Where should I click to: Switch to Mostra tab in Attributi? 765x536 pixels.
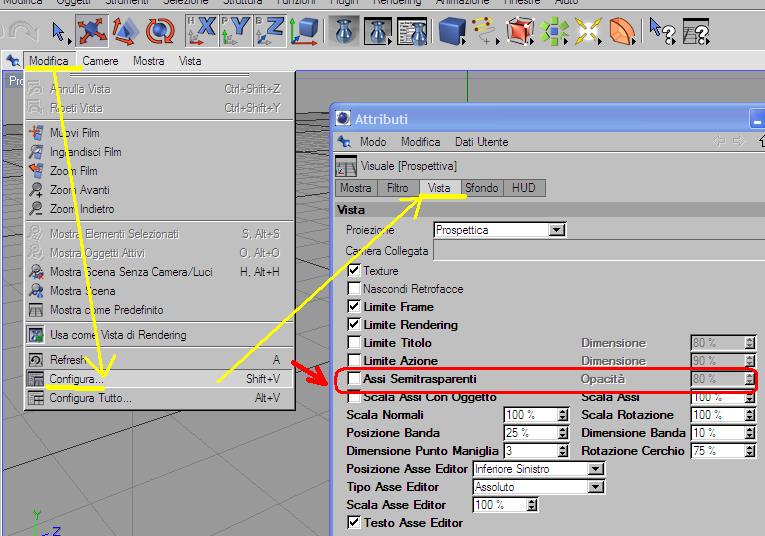pos(356,188)
